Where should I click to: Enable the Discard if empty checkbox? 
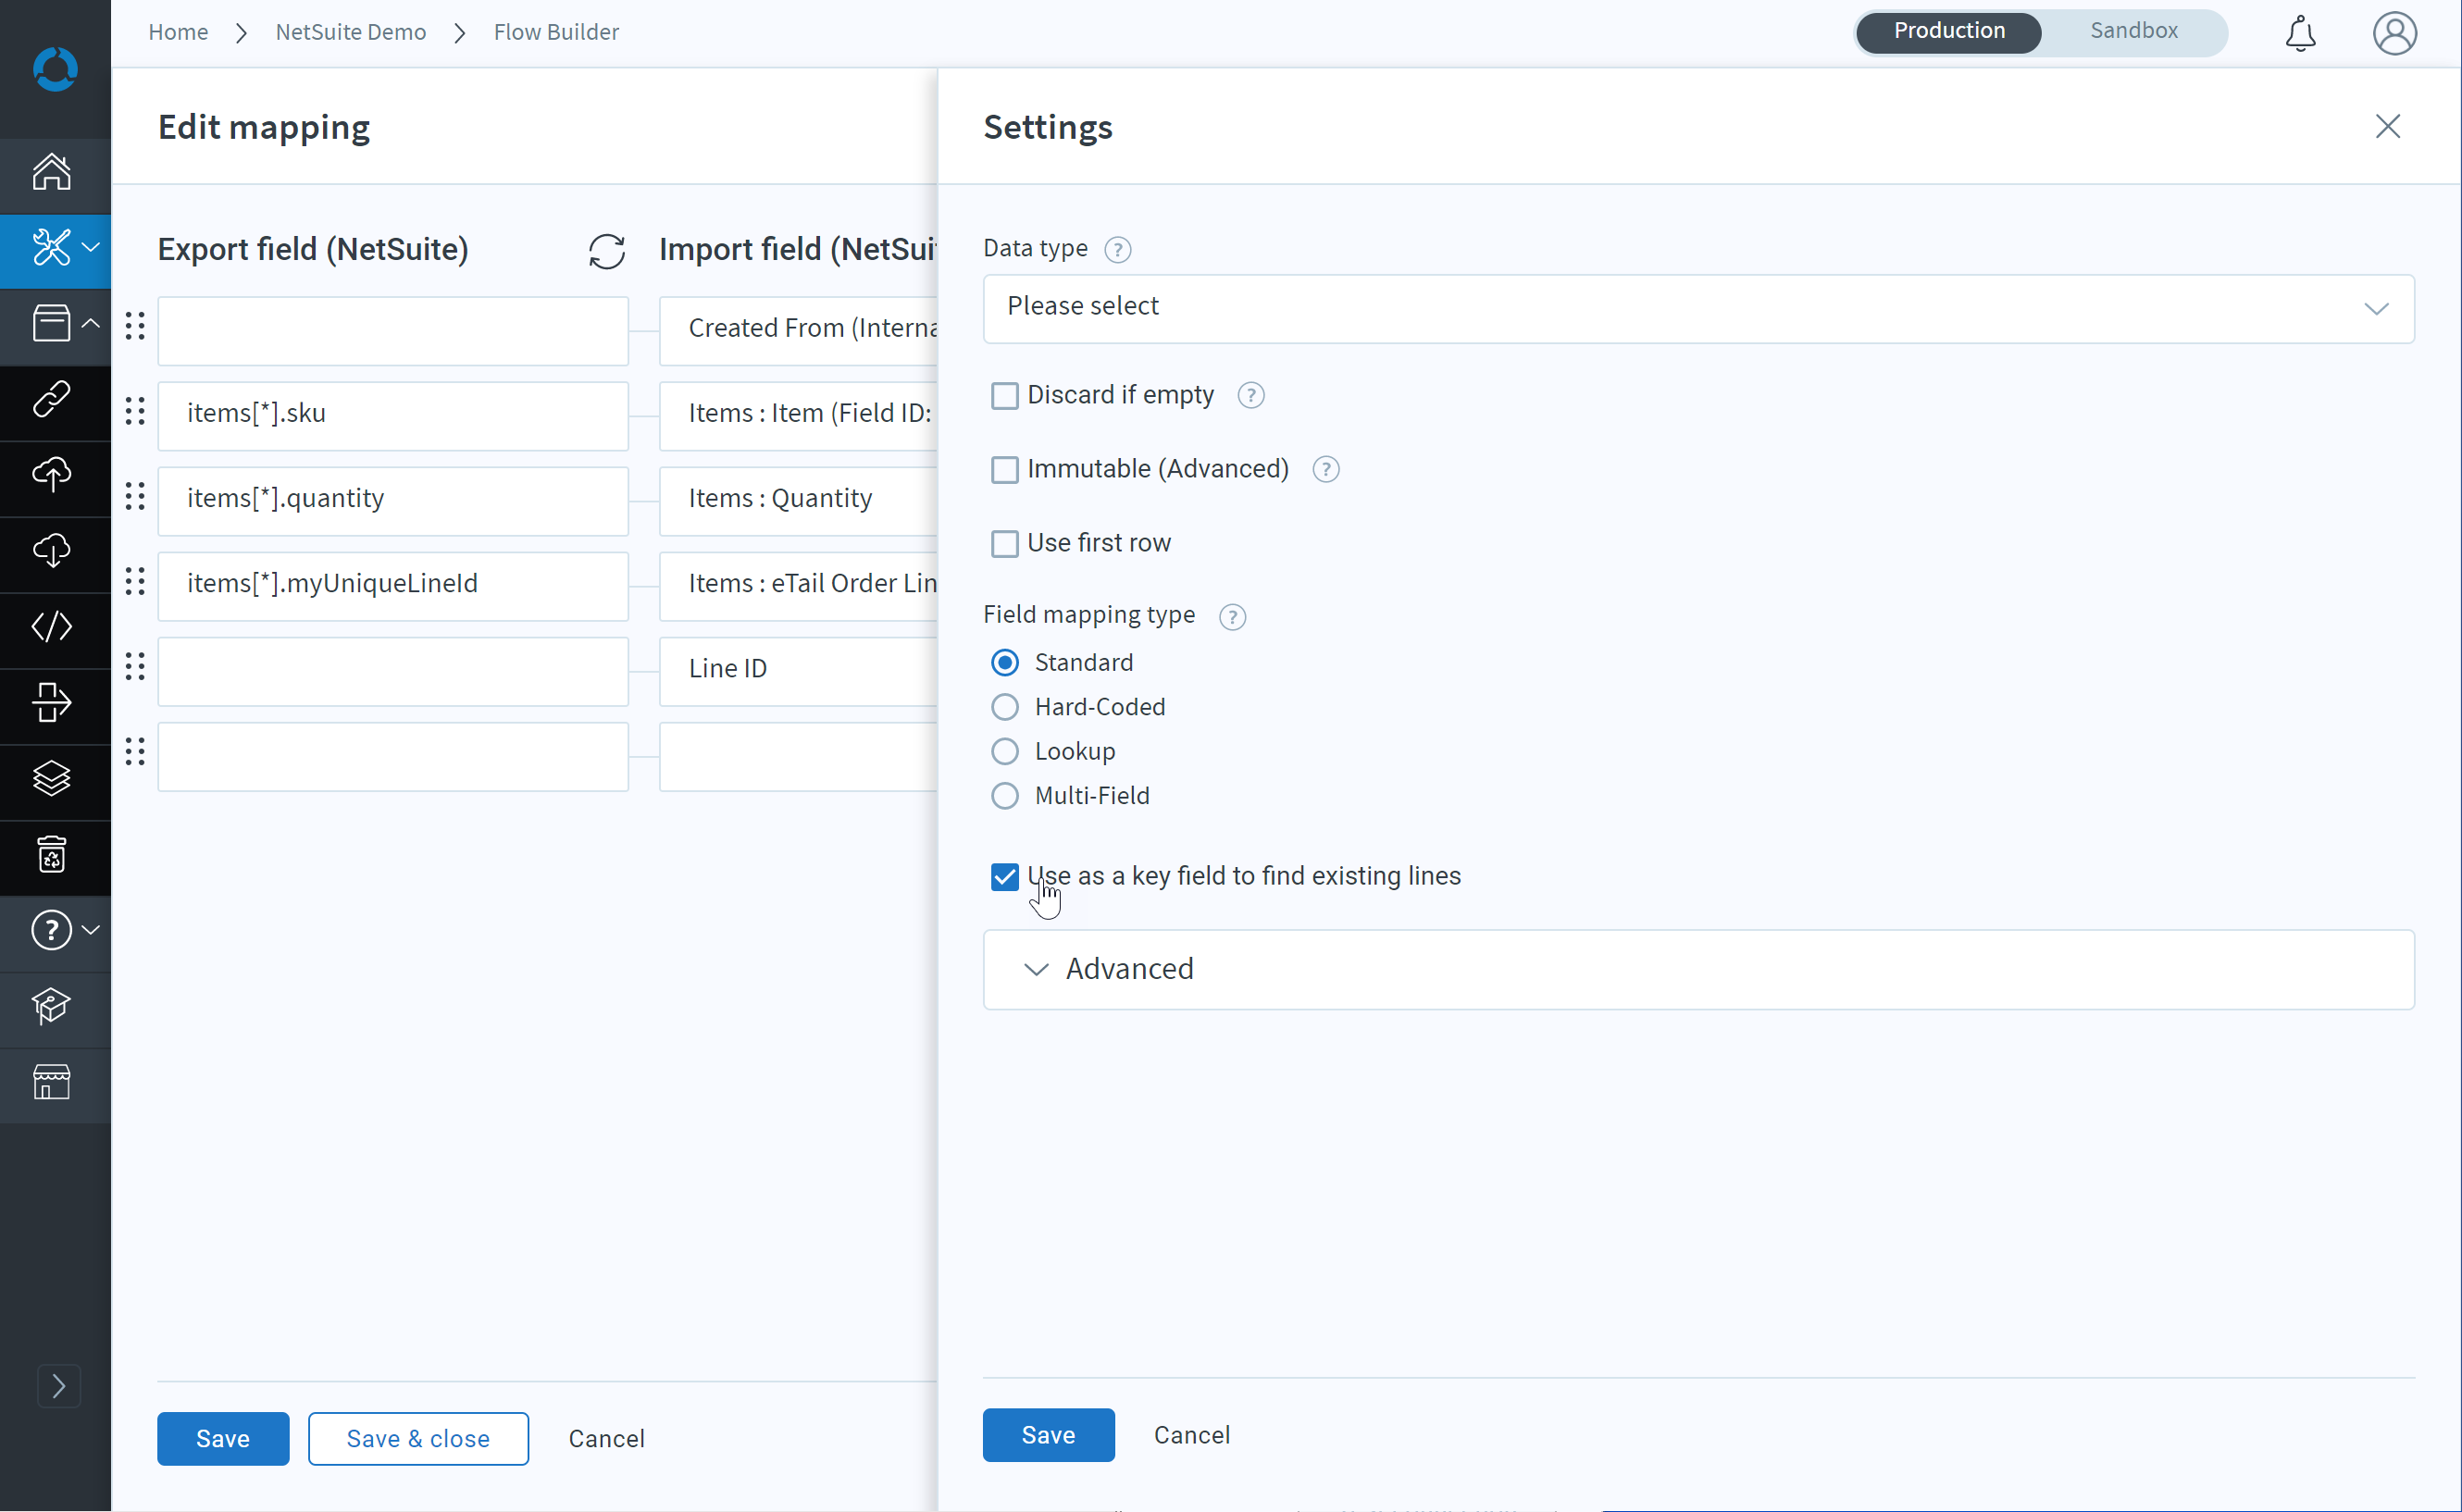(x=1004, y=395)
